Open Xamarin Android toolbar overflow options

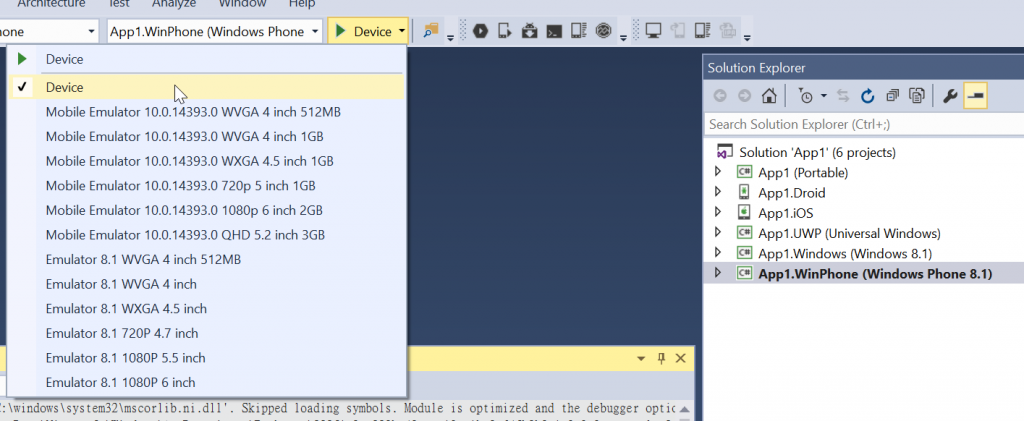pos(624,36)
